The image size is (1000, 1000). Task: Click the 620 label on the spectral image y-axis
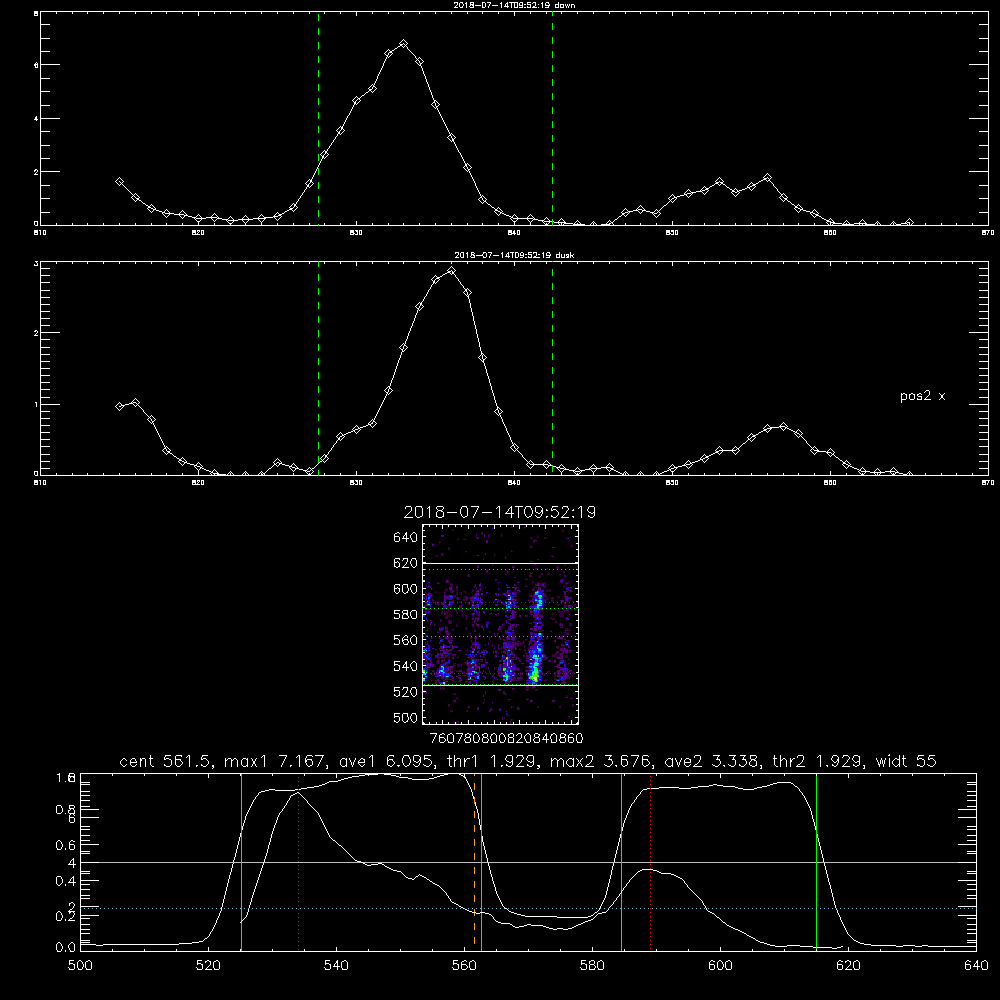pyautogui.click(x=406, y=563)
